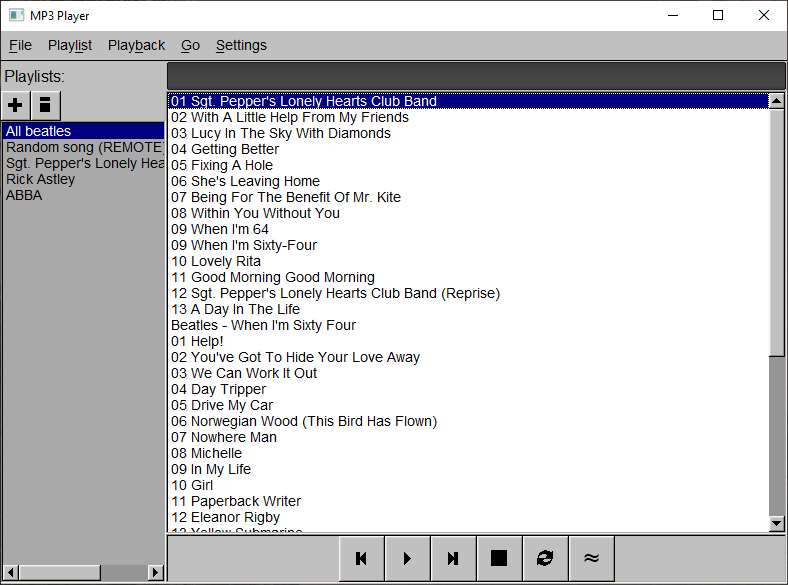Select 02 You've Got To Hide Your Love Away
The image size is (788, 585).
tap(468, 358)
